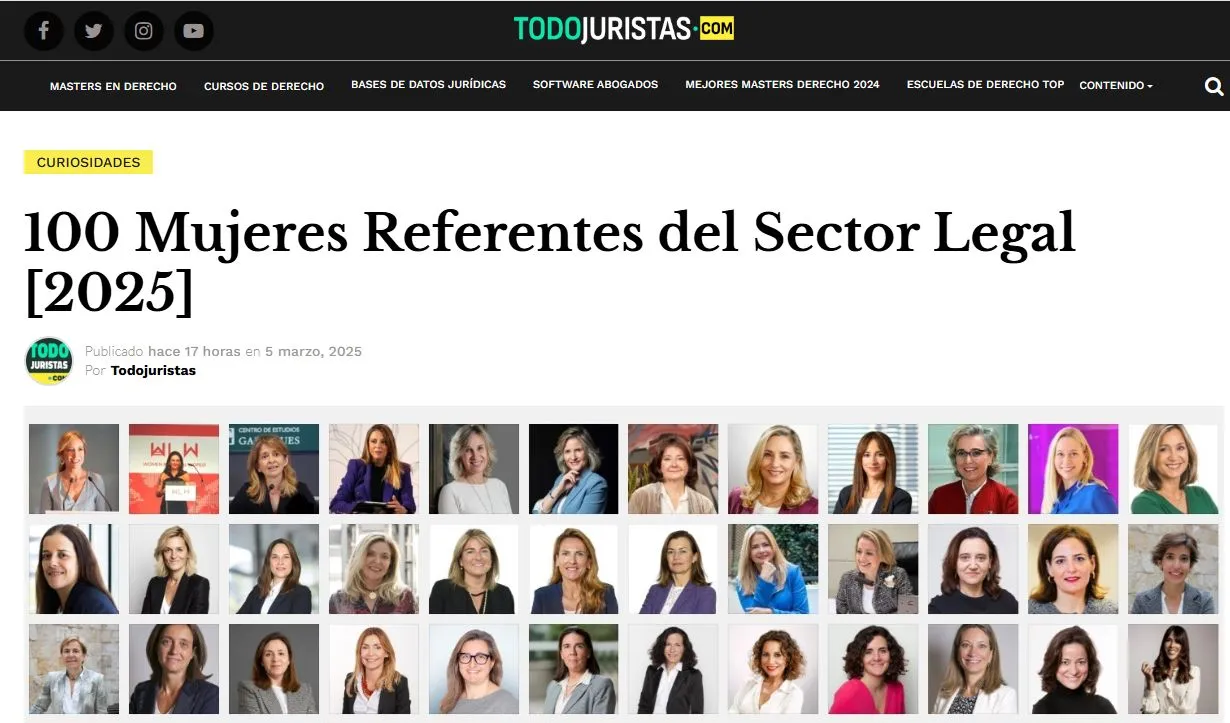
Task: Click the search magnifier icon
Action: pyautogui.click(x=1214, y=86)
